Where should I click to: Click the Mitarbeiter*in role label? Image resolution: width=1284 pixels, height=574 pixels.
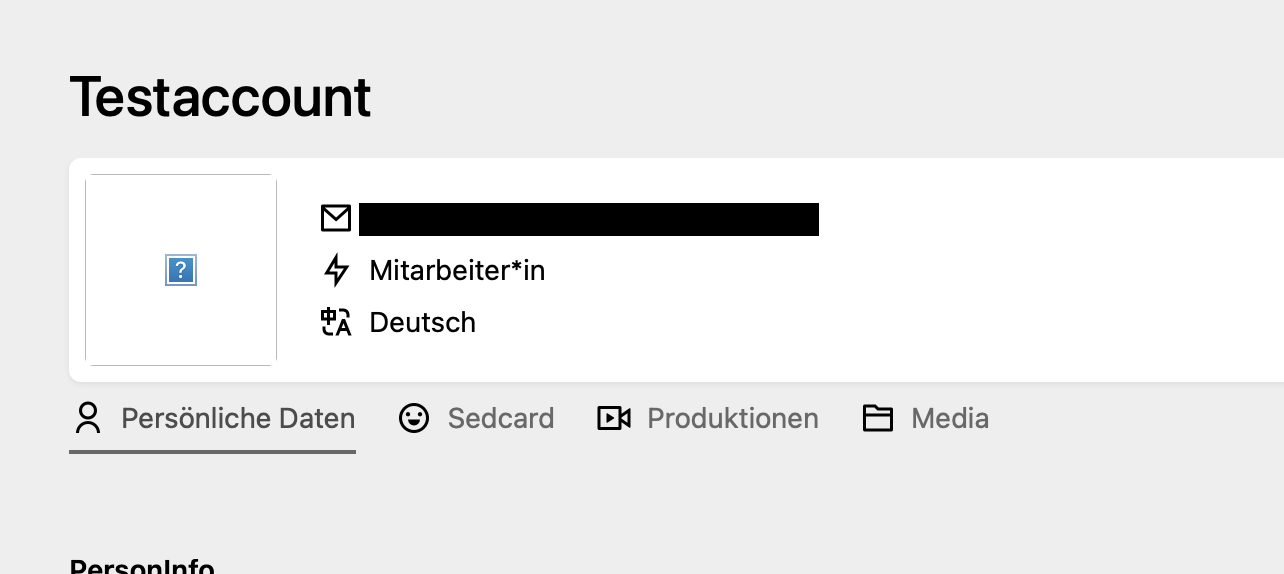click(457, 270)
